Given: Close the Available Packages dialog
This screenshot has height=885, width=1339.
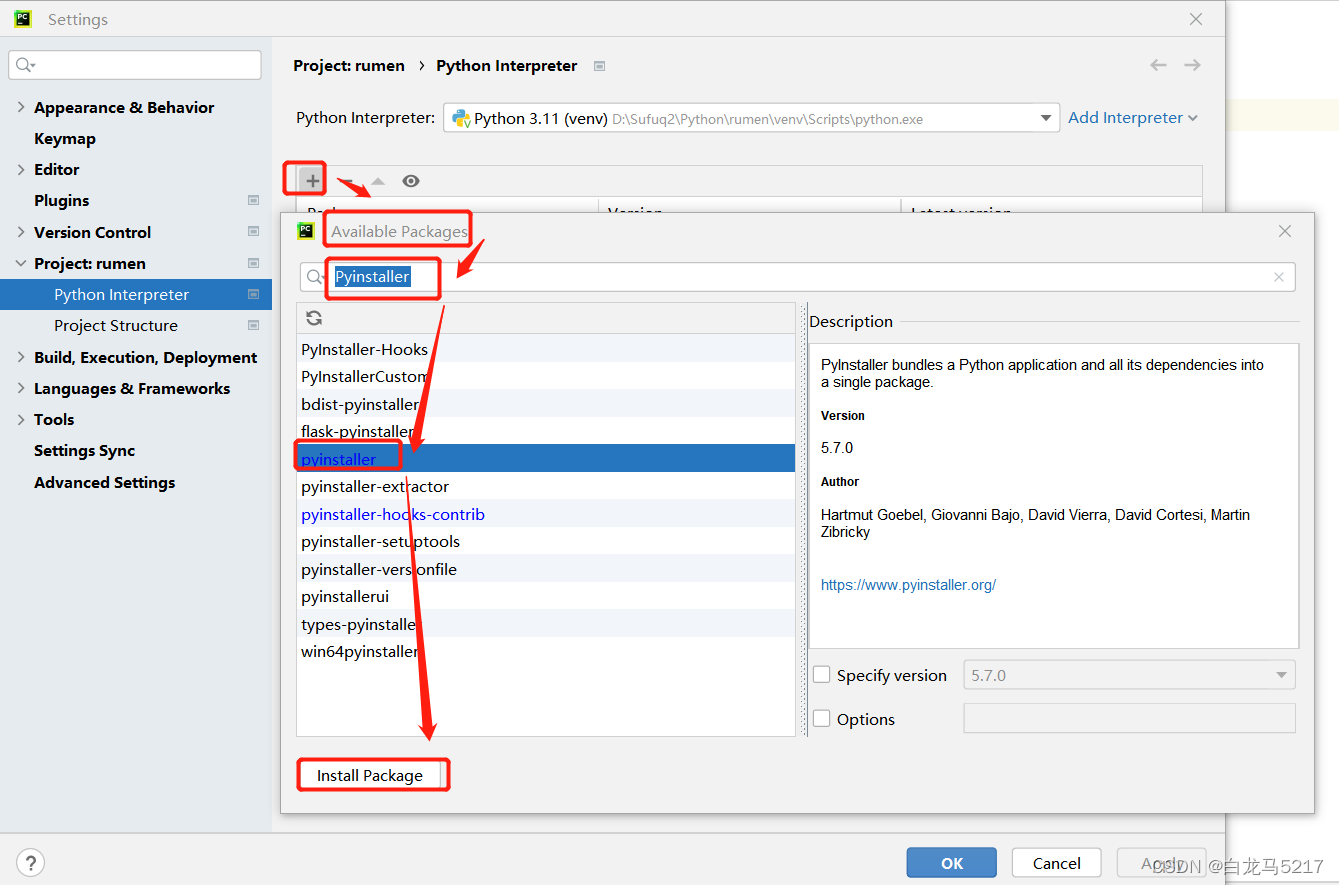Looking at the screenshot, I should coord(1285,231).
